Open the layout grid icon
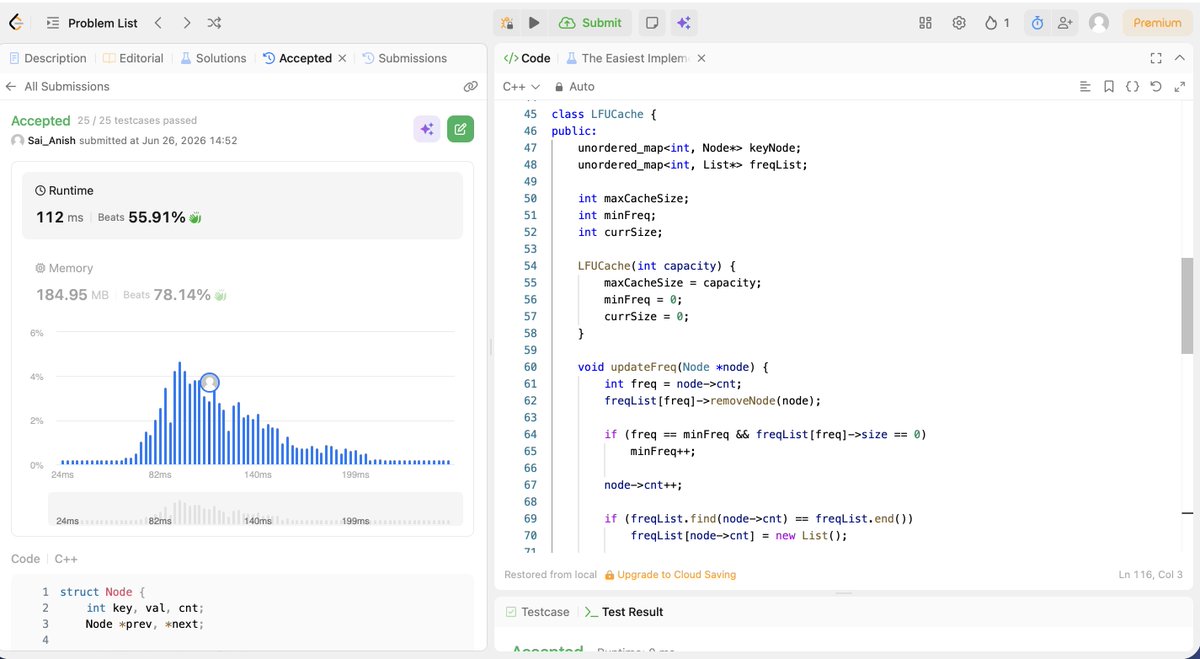Image resolution: width=1200 pixels, height=659 pixels. pos(925,22)
